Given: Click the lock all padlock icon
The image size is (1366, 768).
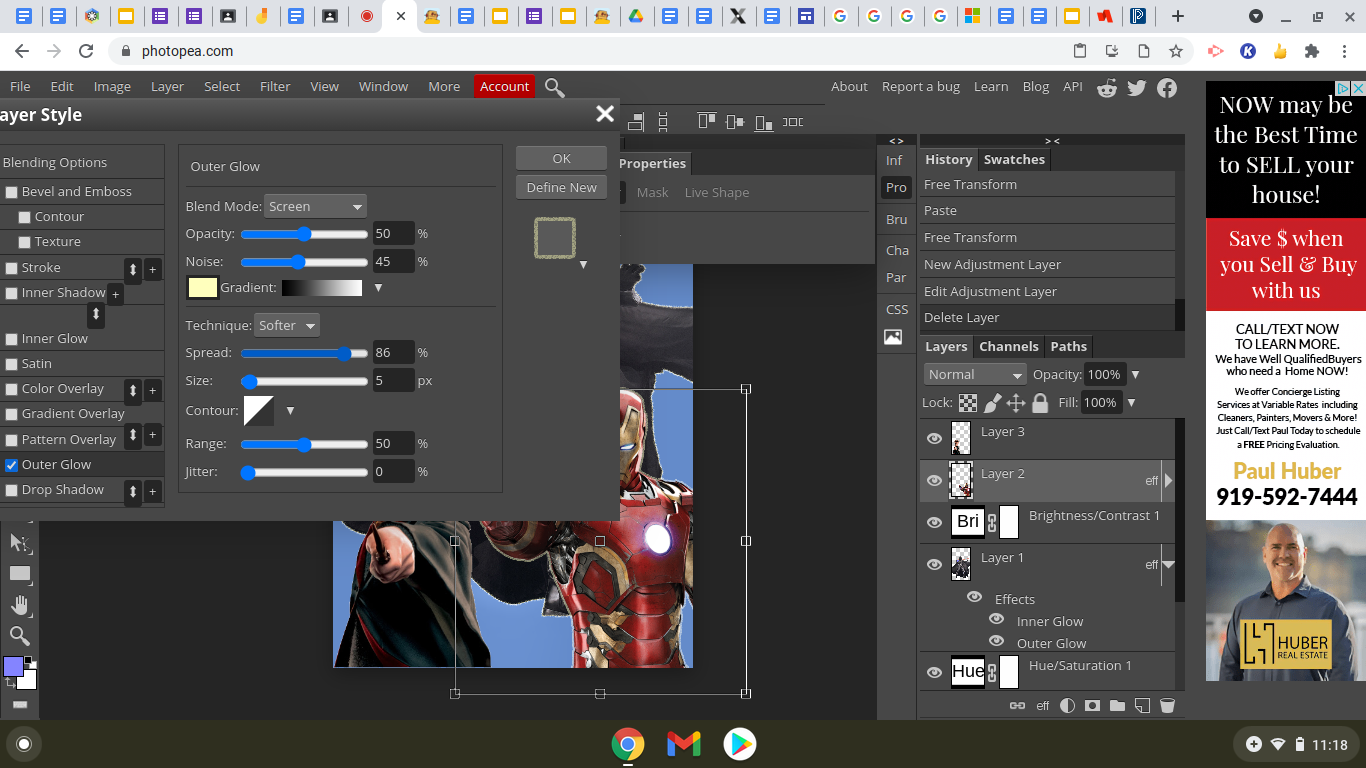Looking at the screenshot, I should click(1040, 403).
